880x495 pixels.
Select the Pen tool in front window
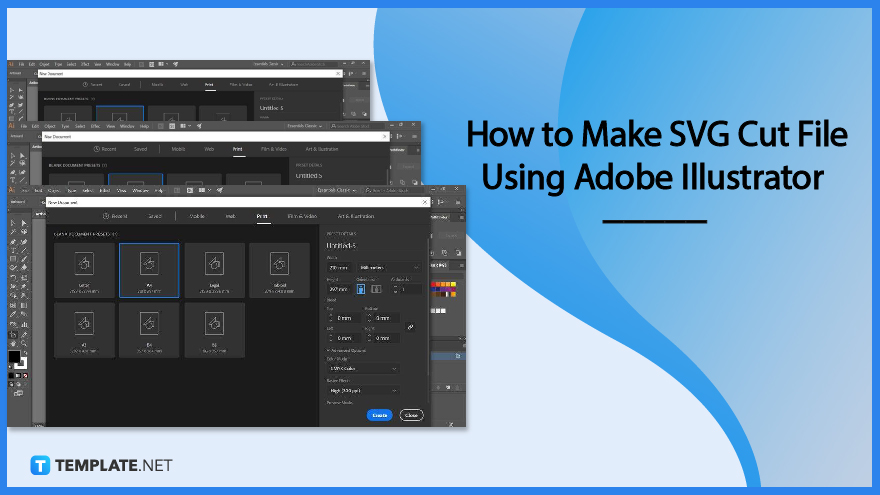click(x=13, y=242)
